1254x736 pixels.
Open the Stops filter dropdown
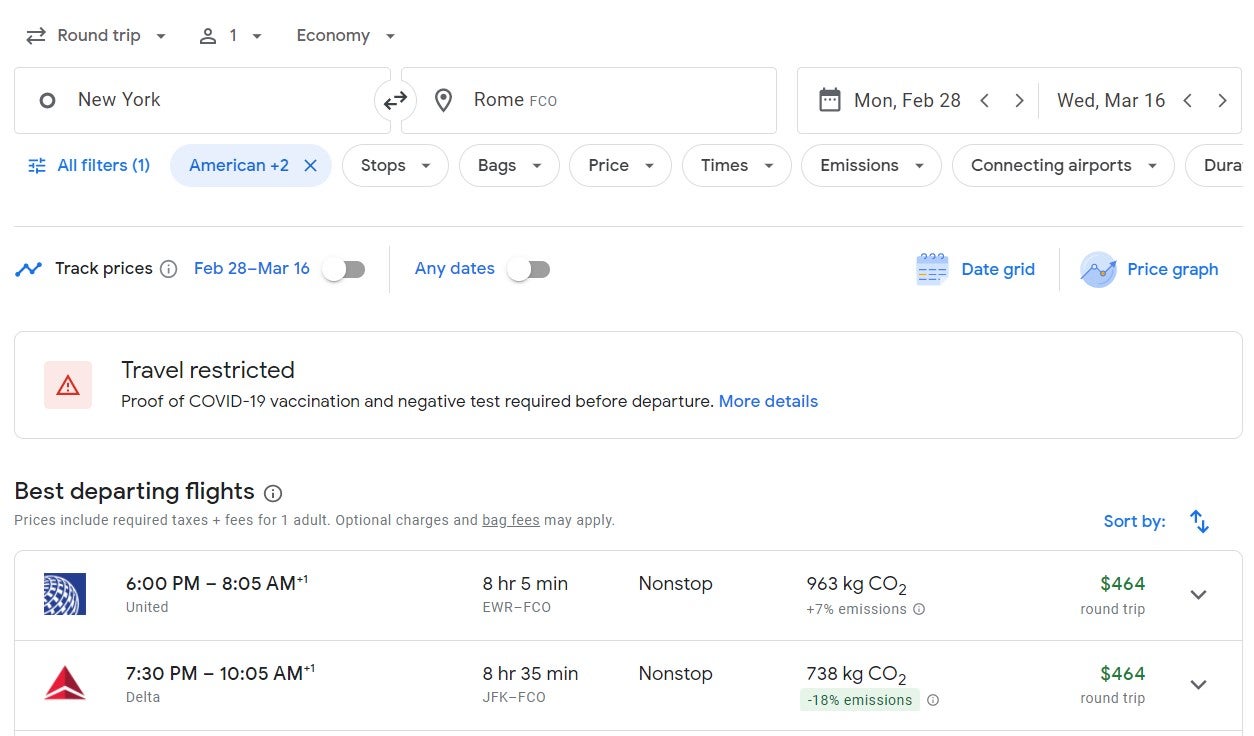(395, 165)
